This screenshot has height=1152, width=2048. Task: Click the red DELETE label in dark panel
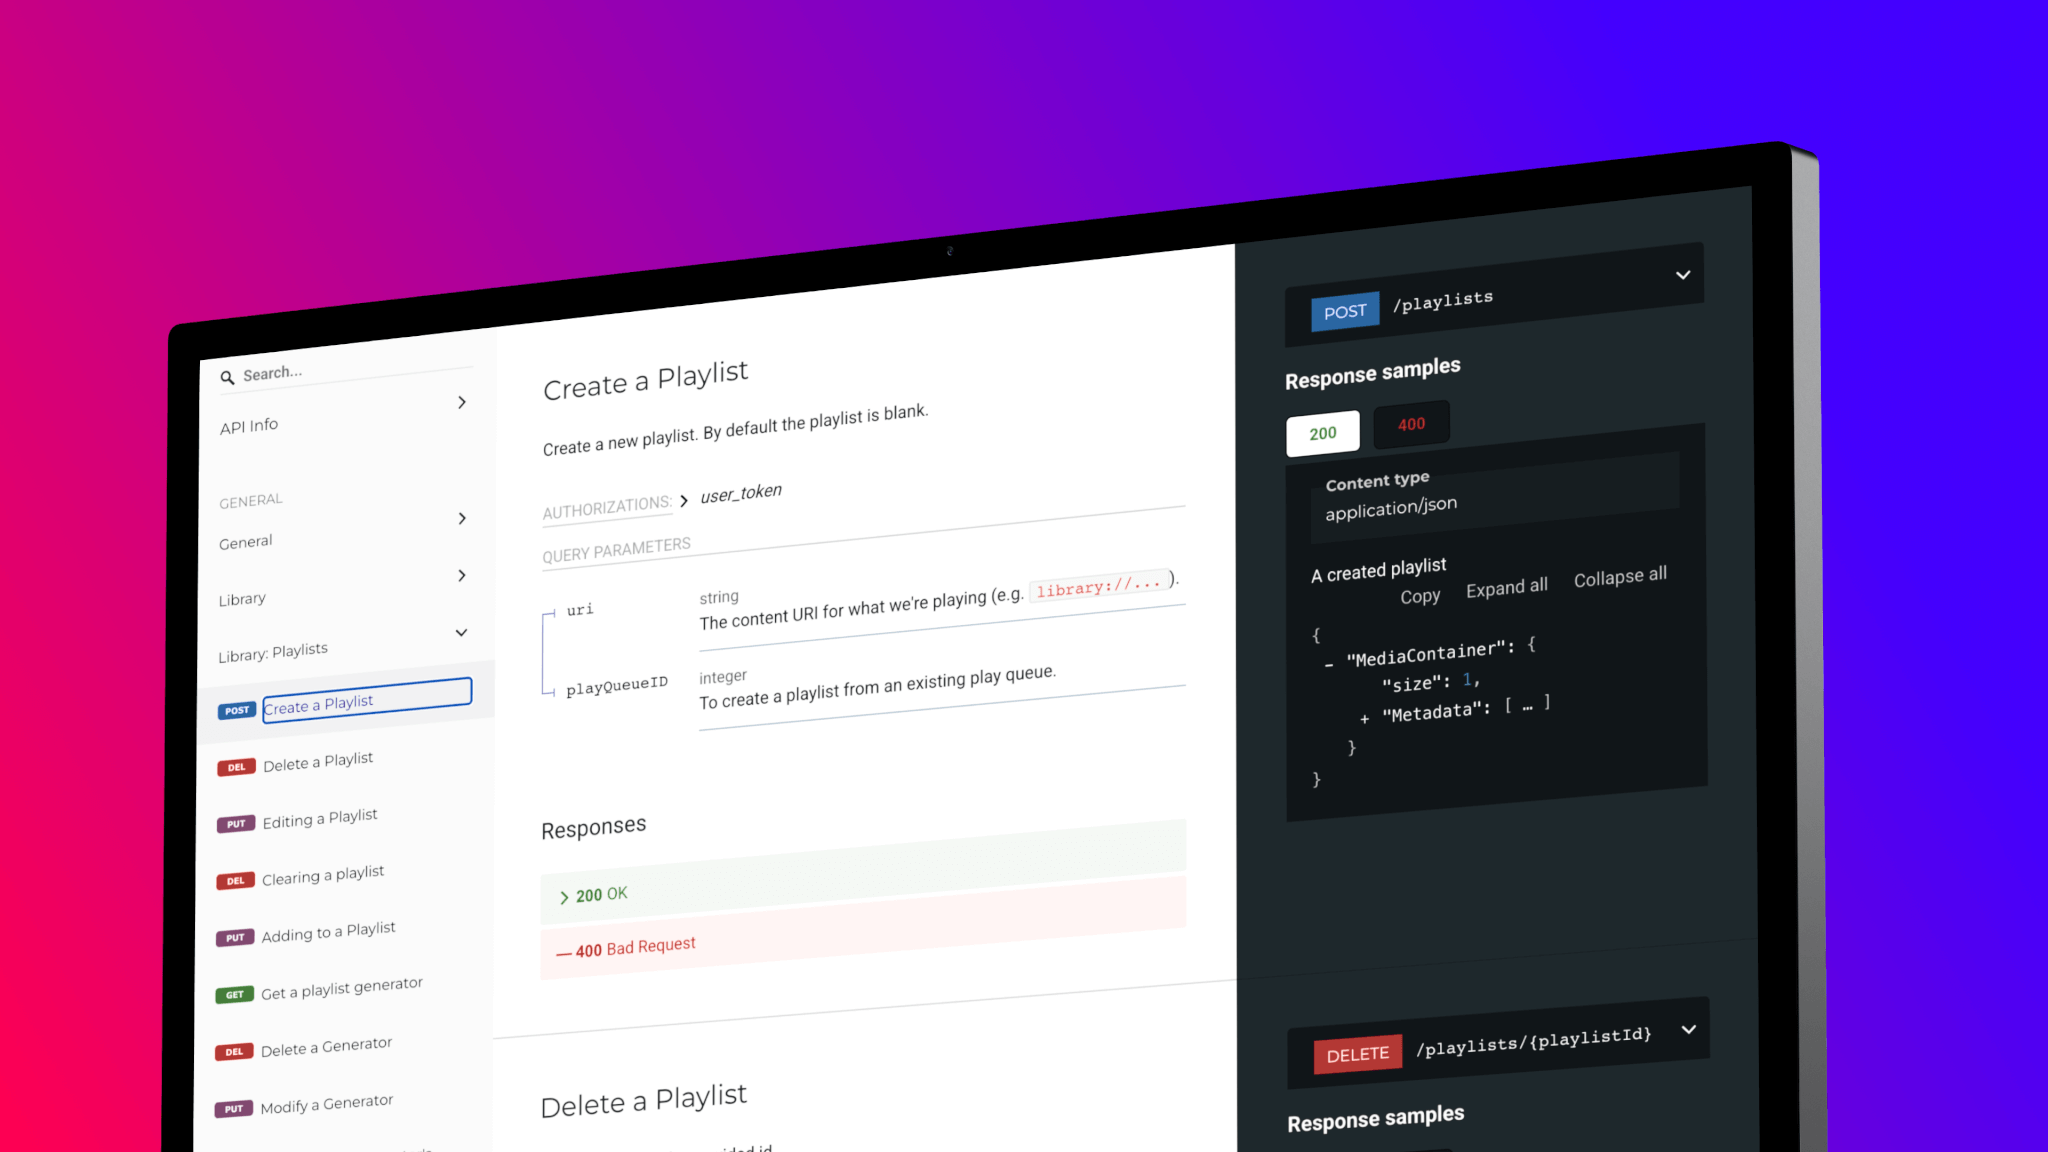tap(1357, 1054)
